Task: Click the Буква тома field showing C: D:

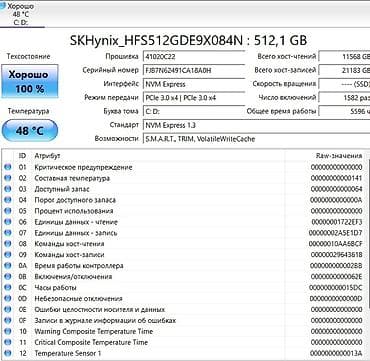Action: pyautogui.click(x=194, y=111)
